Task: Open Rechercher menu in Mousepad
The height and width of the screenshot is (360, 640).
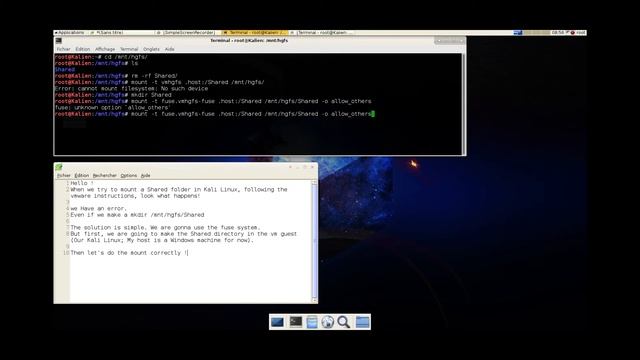Action: click(104, 176)
